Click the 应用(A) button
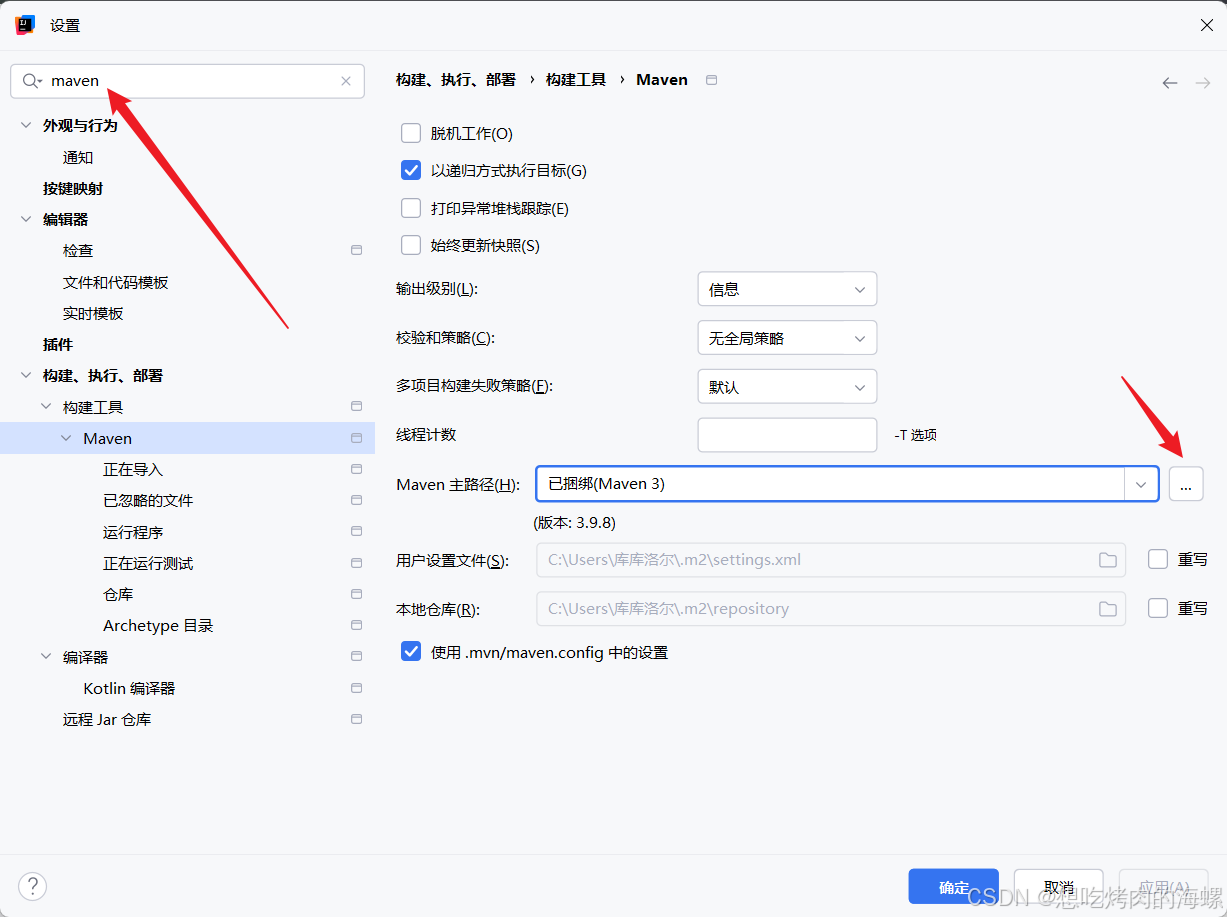 [1164, 887]
